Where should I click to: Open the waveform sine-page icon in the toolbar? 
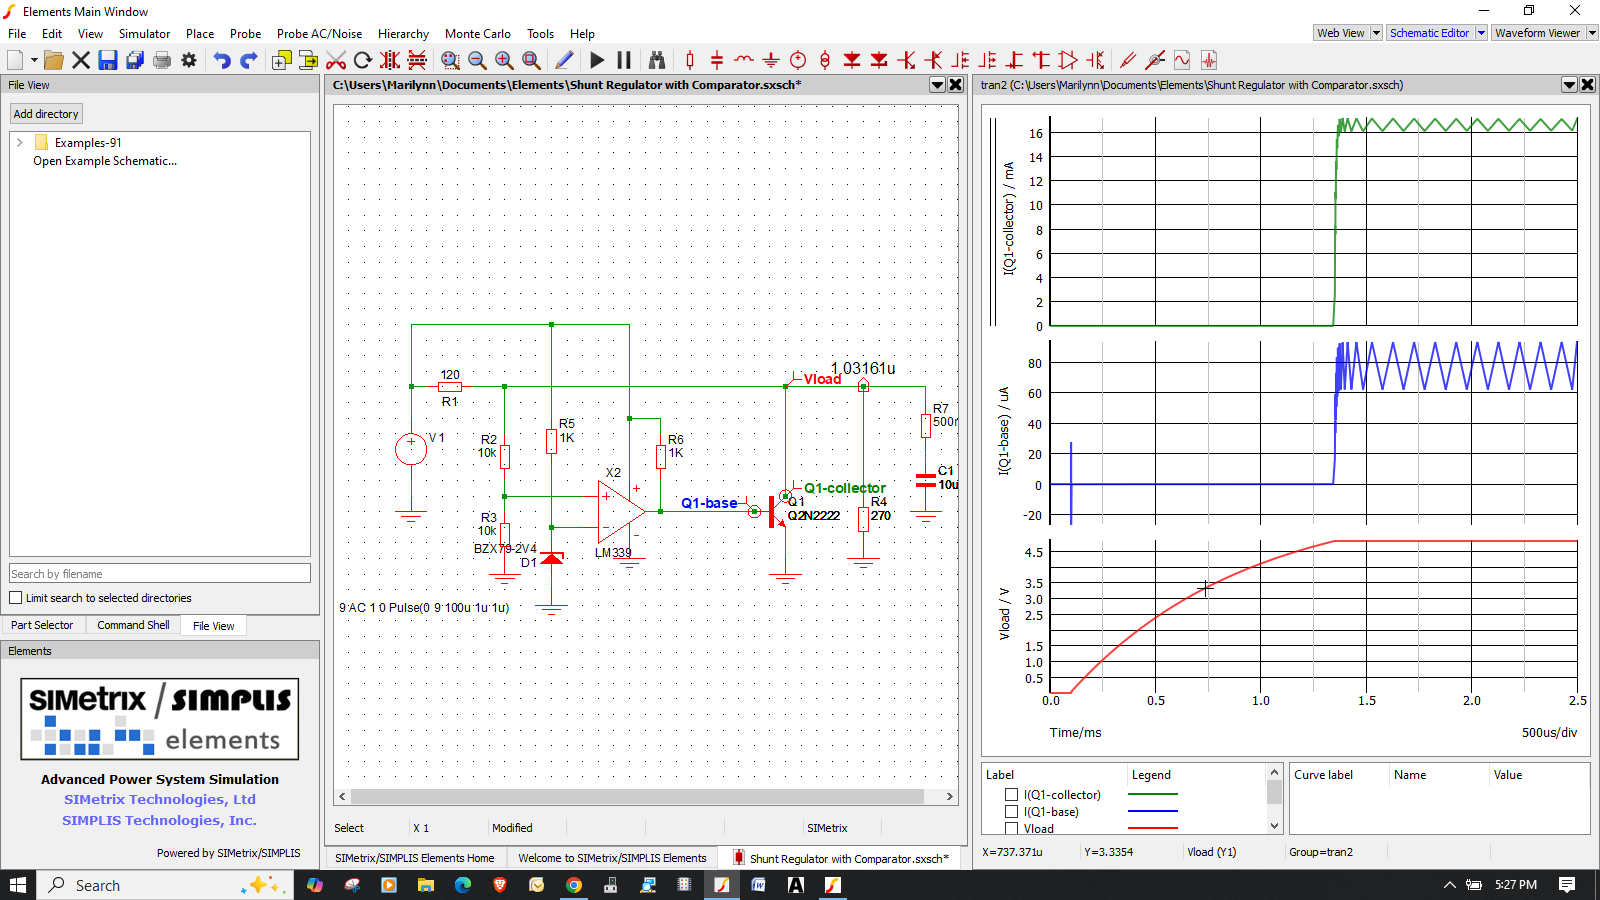tap(1182, 60)
